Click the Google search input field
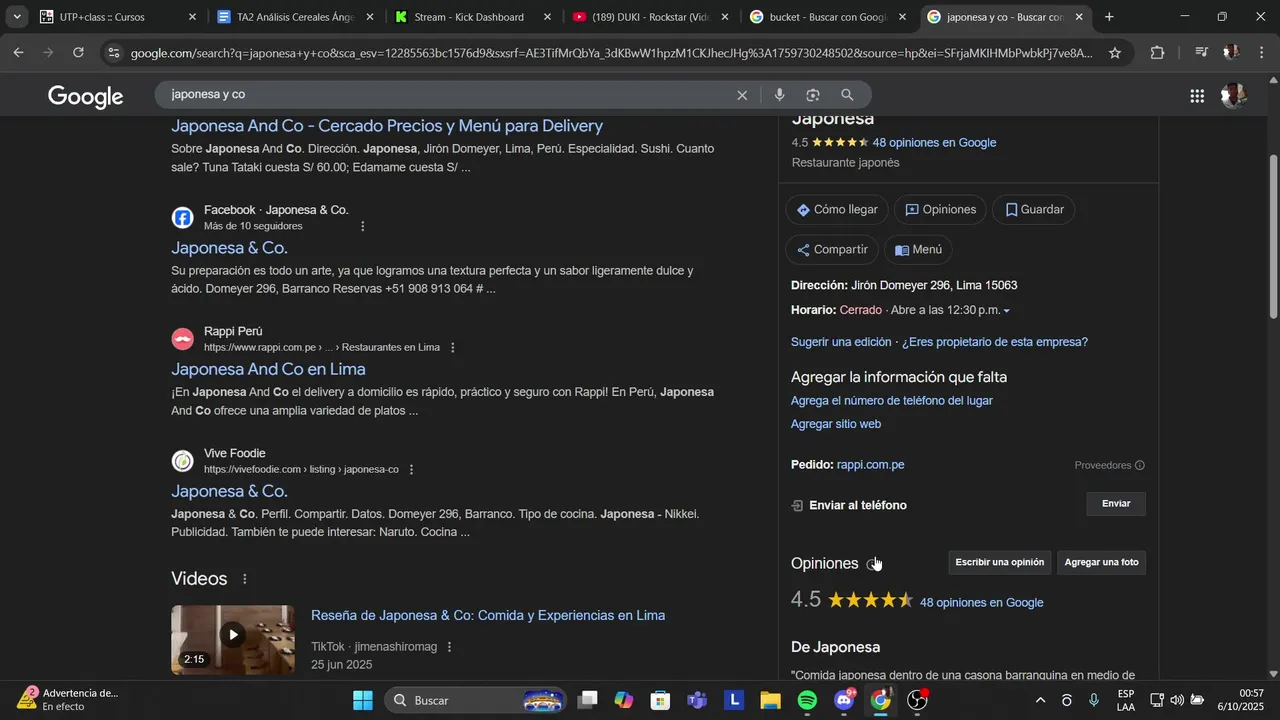This screenshot has width=1280, height=720. [x=450, y=95]
